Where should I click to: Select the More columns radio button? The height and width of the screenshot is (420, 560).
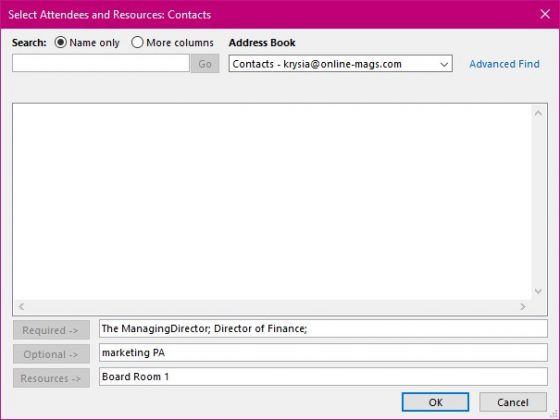coord(137,42)
